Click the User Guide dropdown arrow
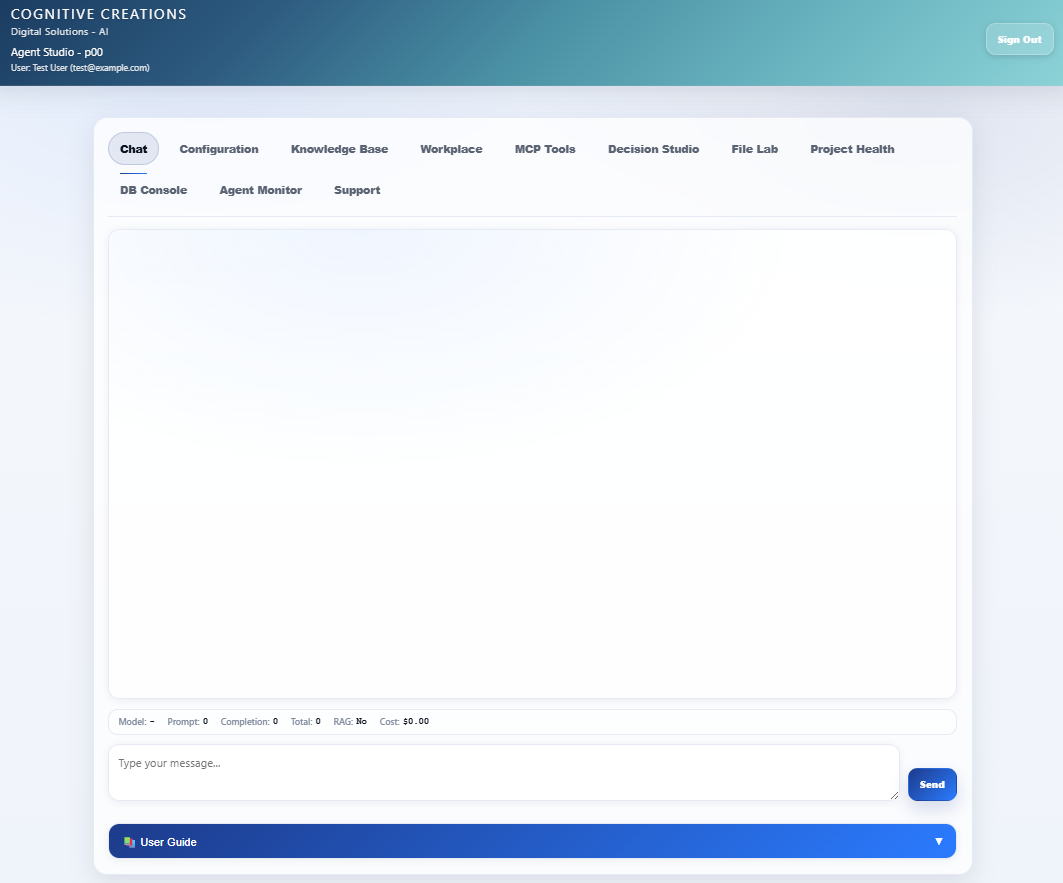 pyautogui.click(x=938, y=841)
